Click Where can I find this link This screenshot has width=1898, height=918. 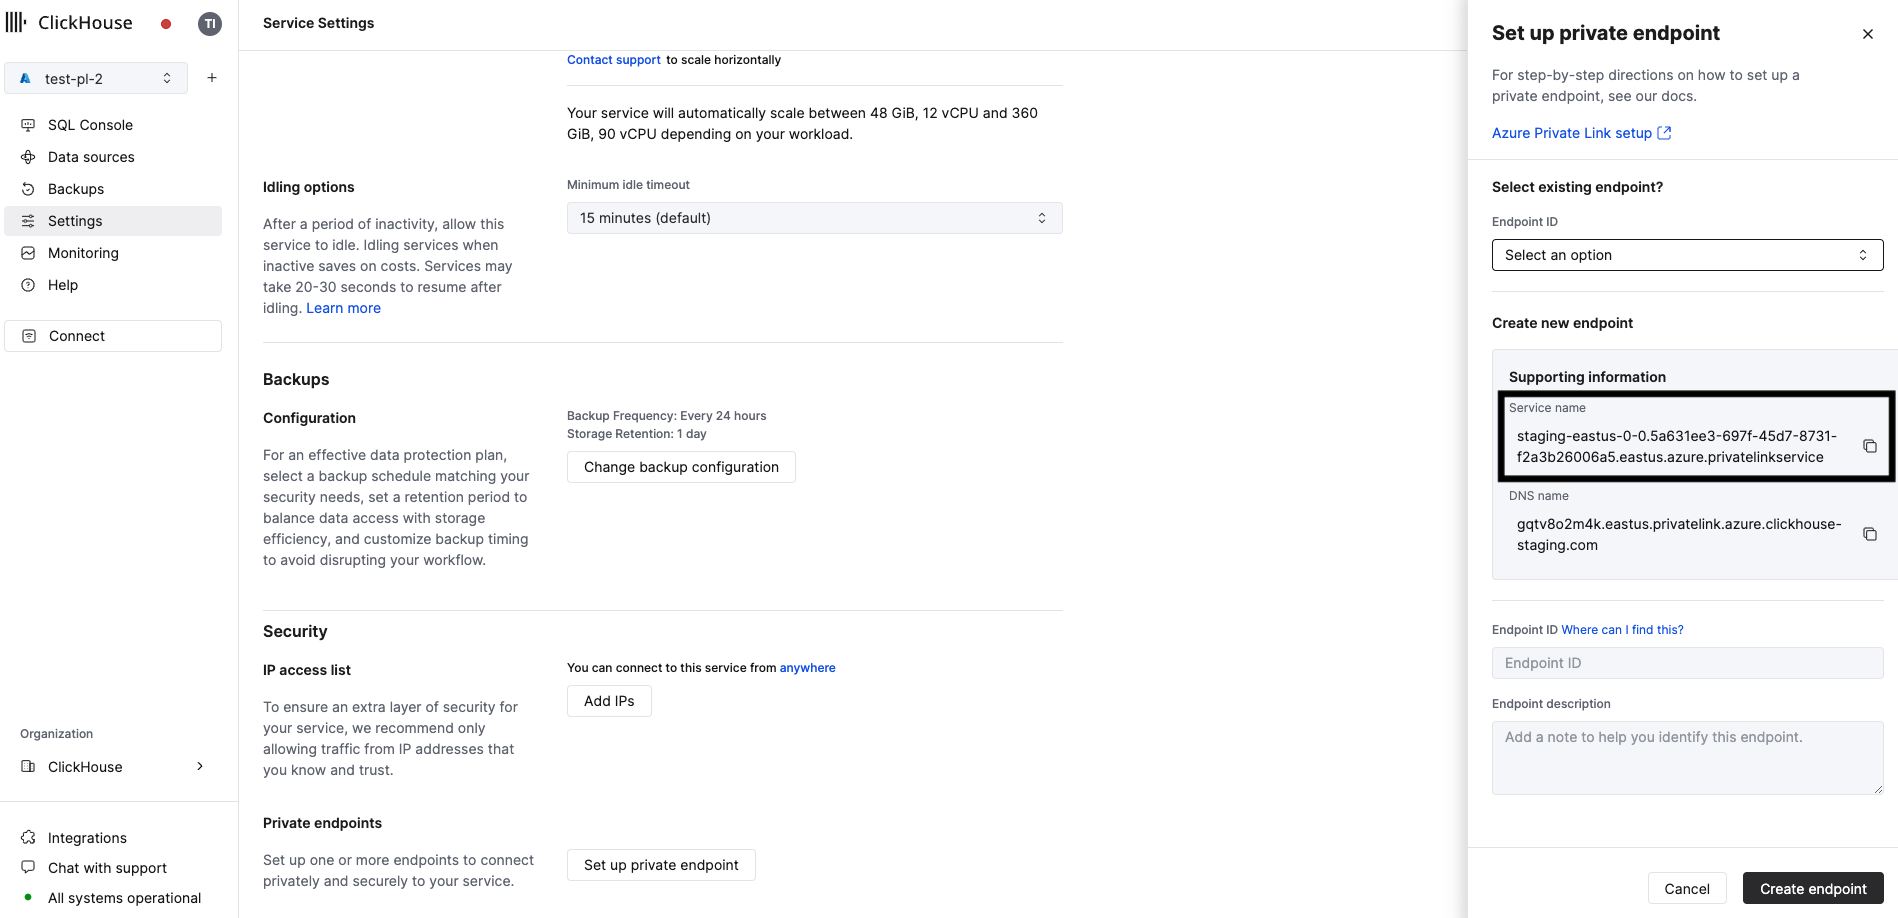[x=1622, y=629]
